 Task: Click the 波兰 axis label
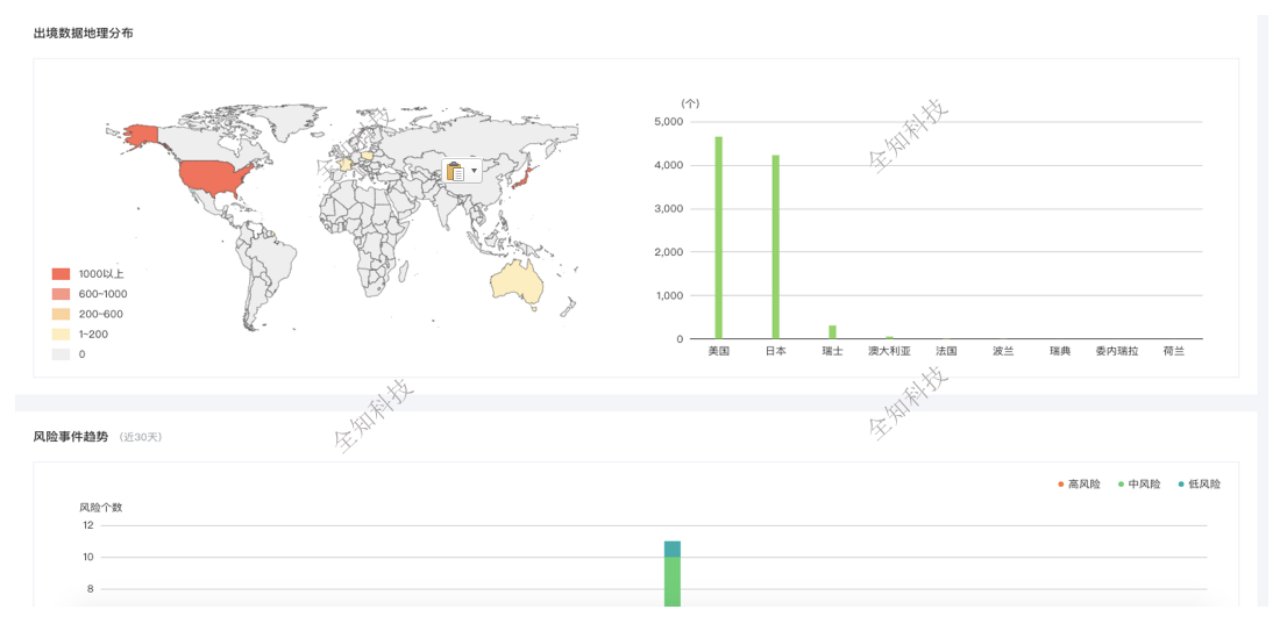[x=1003, y=352]
